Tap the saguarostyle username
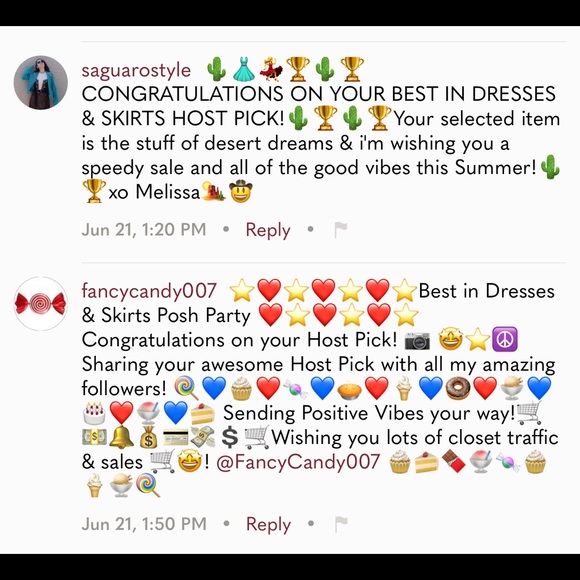580x580 pixels. [x=136, y=70]
